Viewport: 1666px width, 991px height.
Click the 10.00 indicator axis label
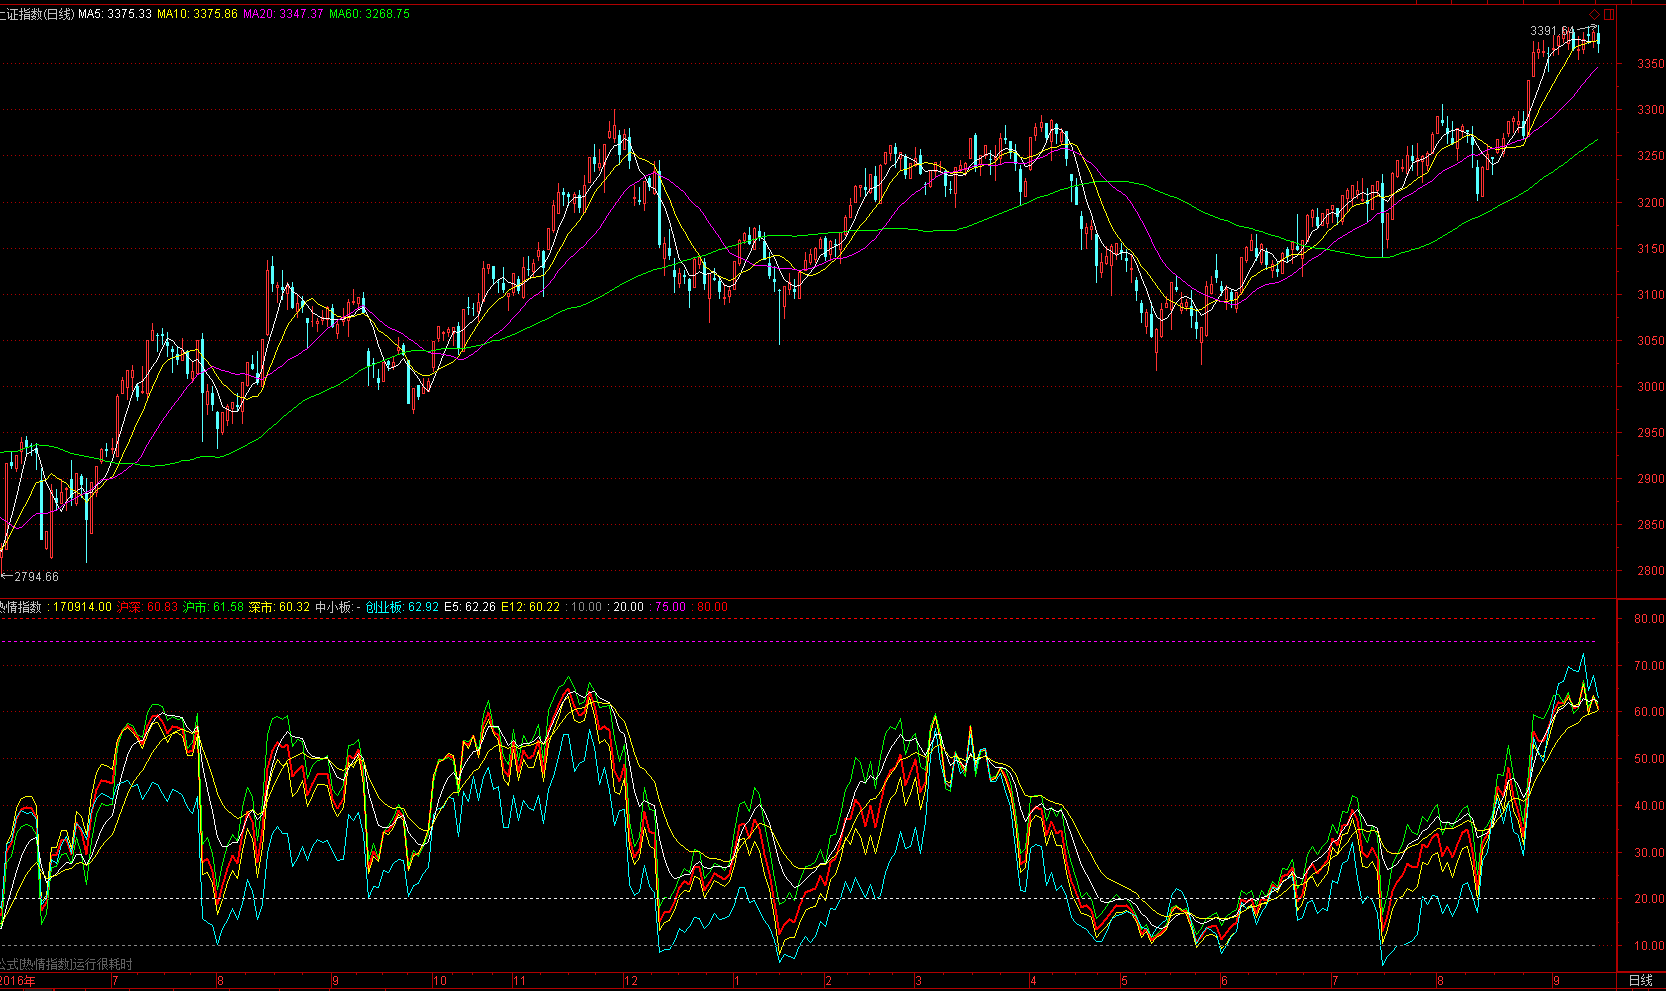[x=1649, y=946]
